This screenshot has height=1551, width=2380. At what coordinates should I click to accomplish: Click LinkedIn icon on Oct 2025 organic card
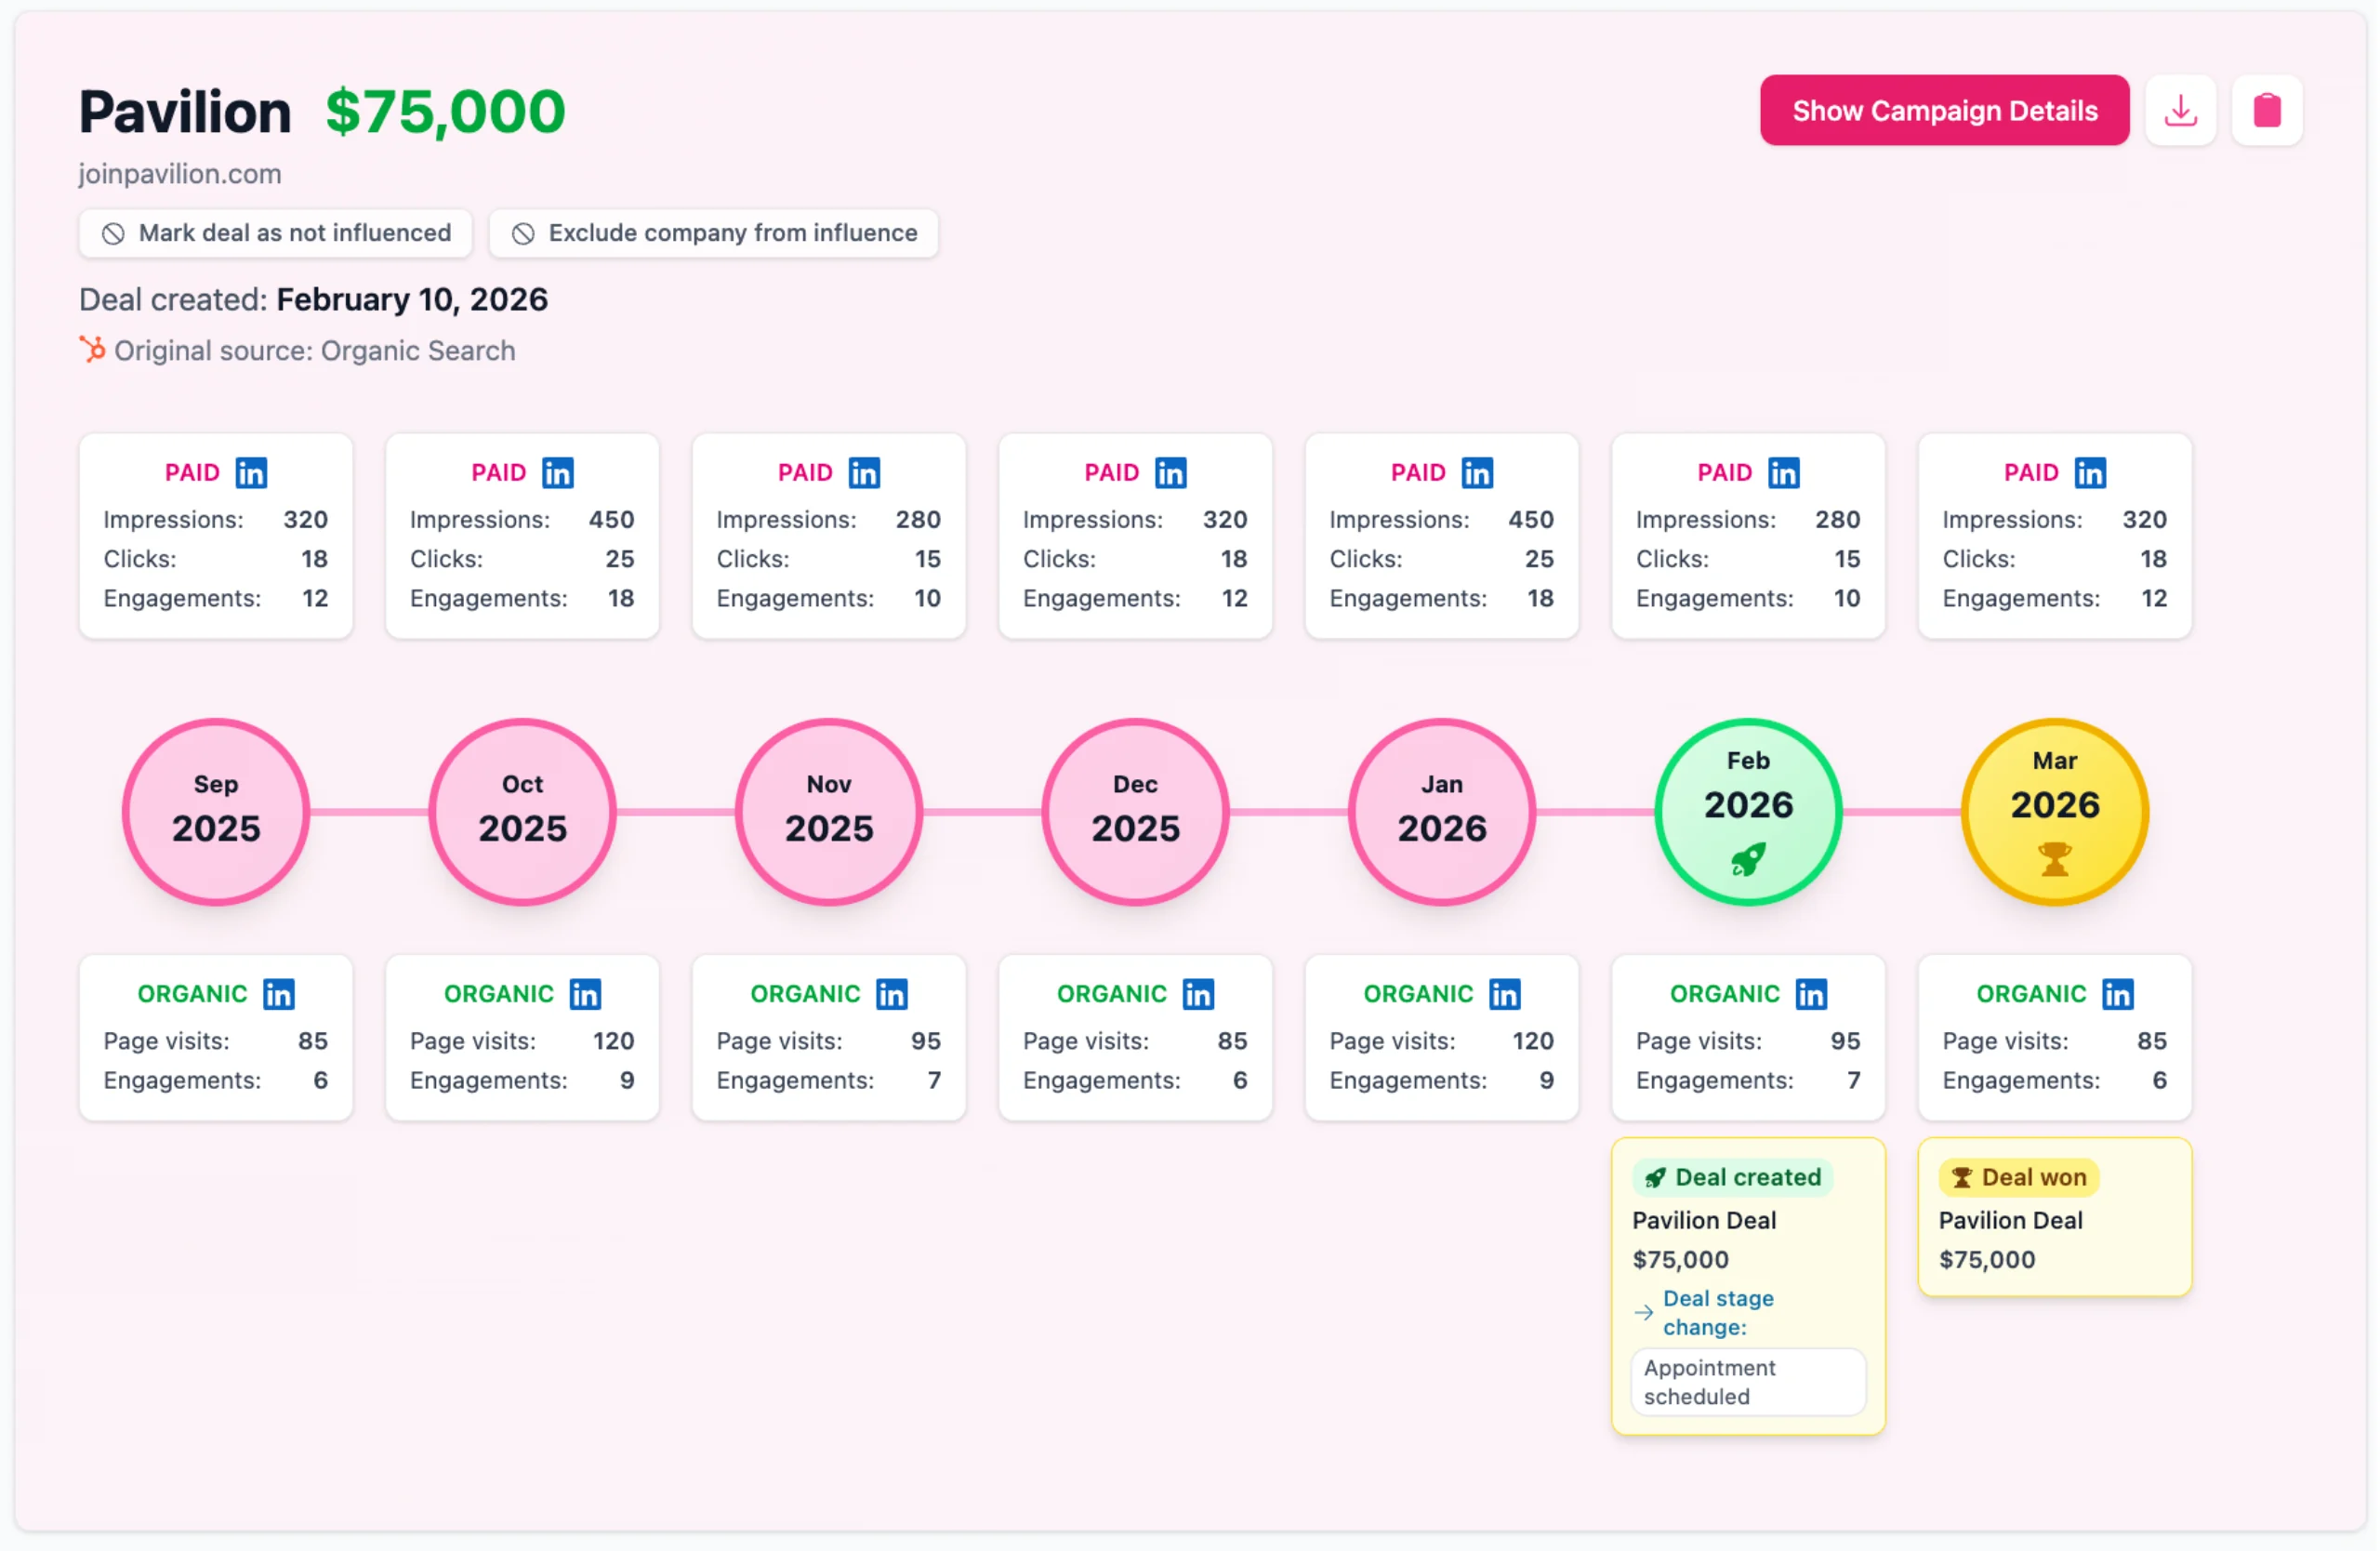point(585,994)
